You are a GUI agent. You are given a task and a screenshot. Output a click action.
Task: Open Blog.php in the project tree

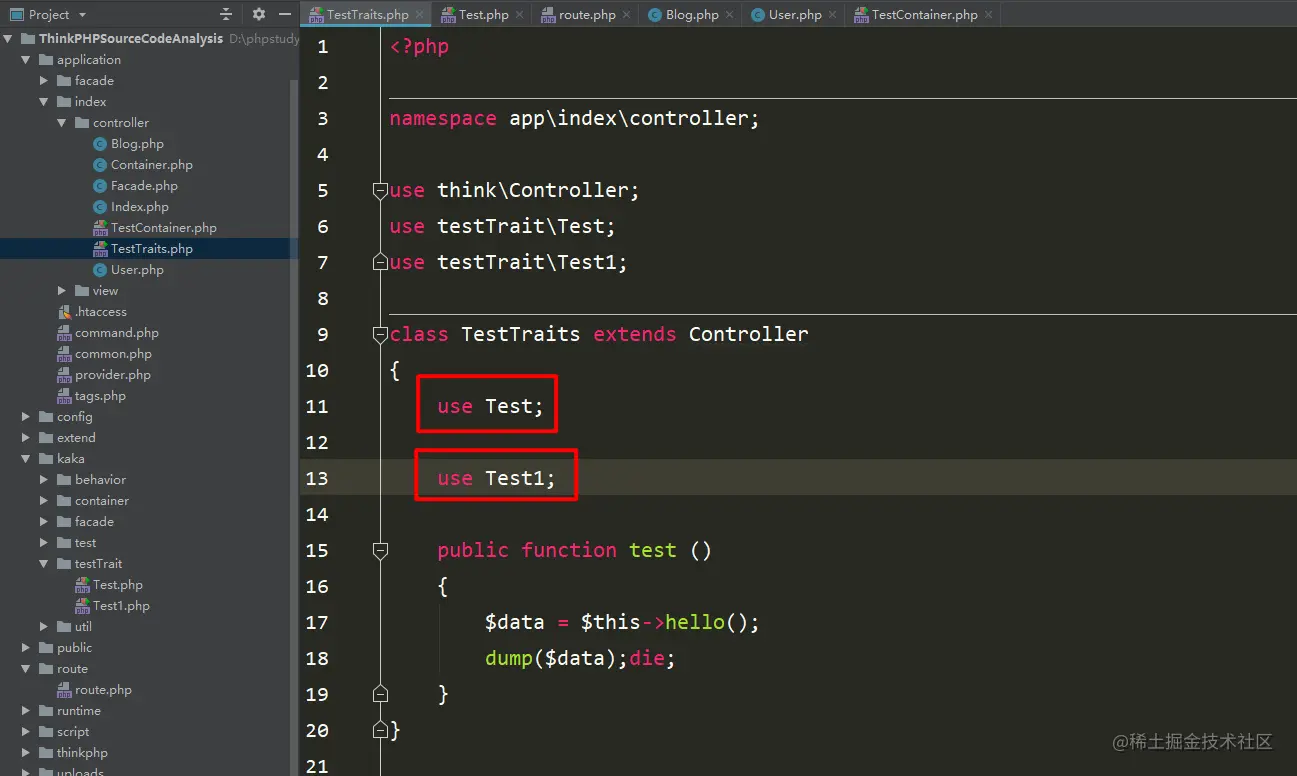pos(137,144)
